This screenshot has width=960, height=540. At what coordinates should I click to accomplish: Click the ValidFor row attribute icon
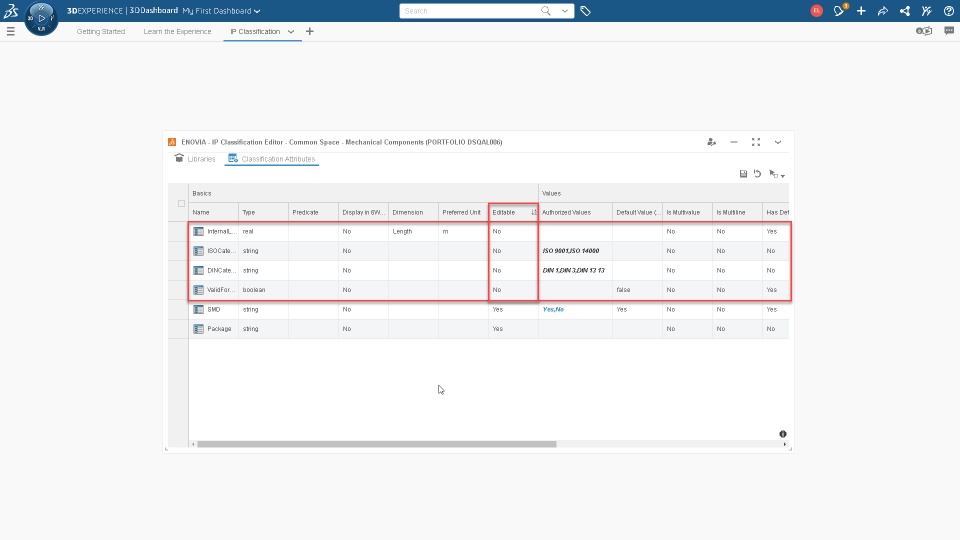click(198, 290)
